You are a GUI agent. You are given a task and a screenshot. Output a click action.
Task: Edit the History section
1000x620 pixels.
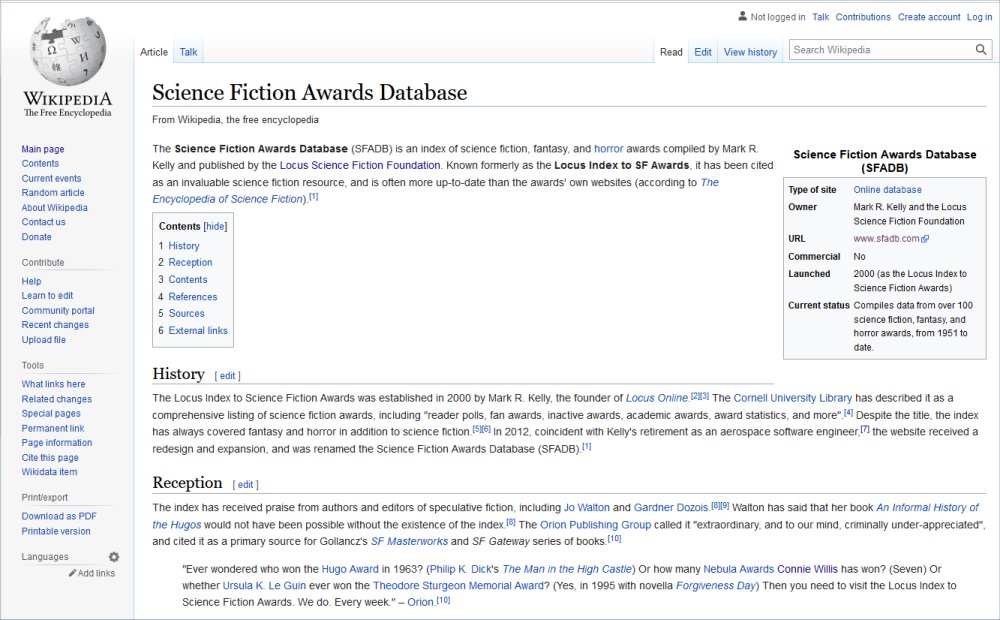tap(228, 376)
